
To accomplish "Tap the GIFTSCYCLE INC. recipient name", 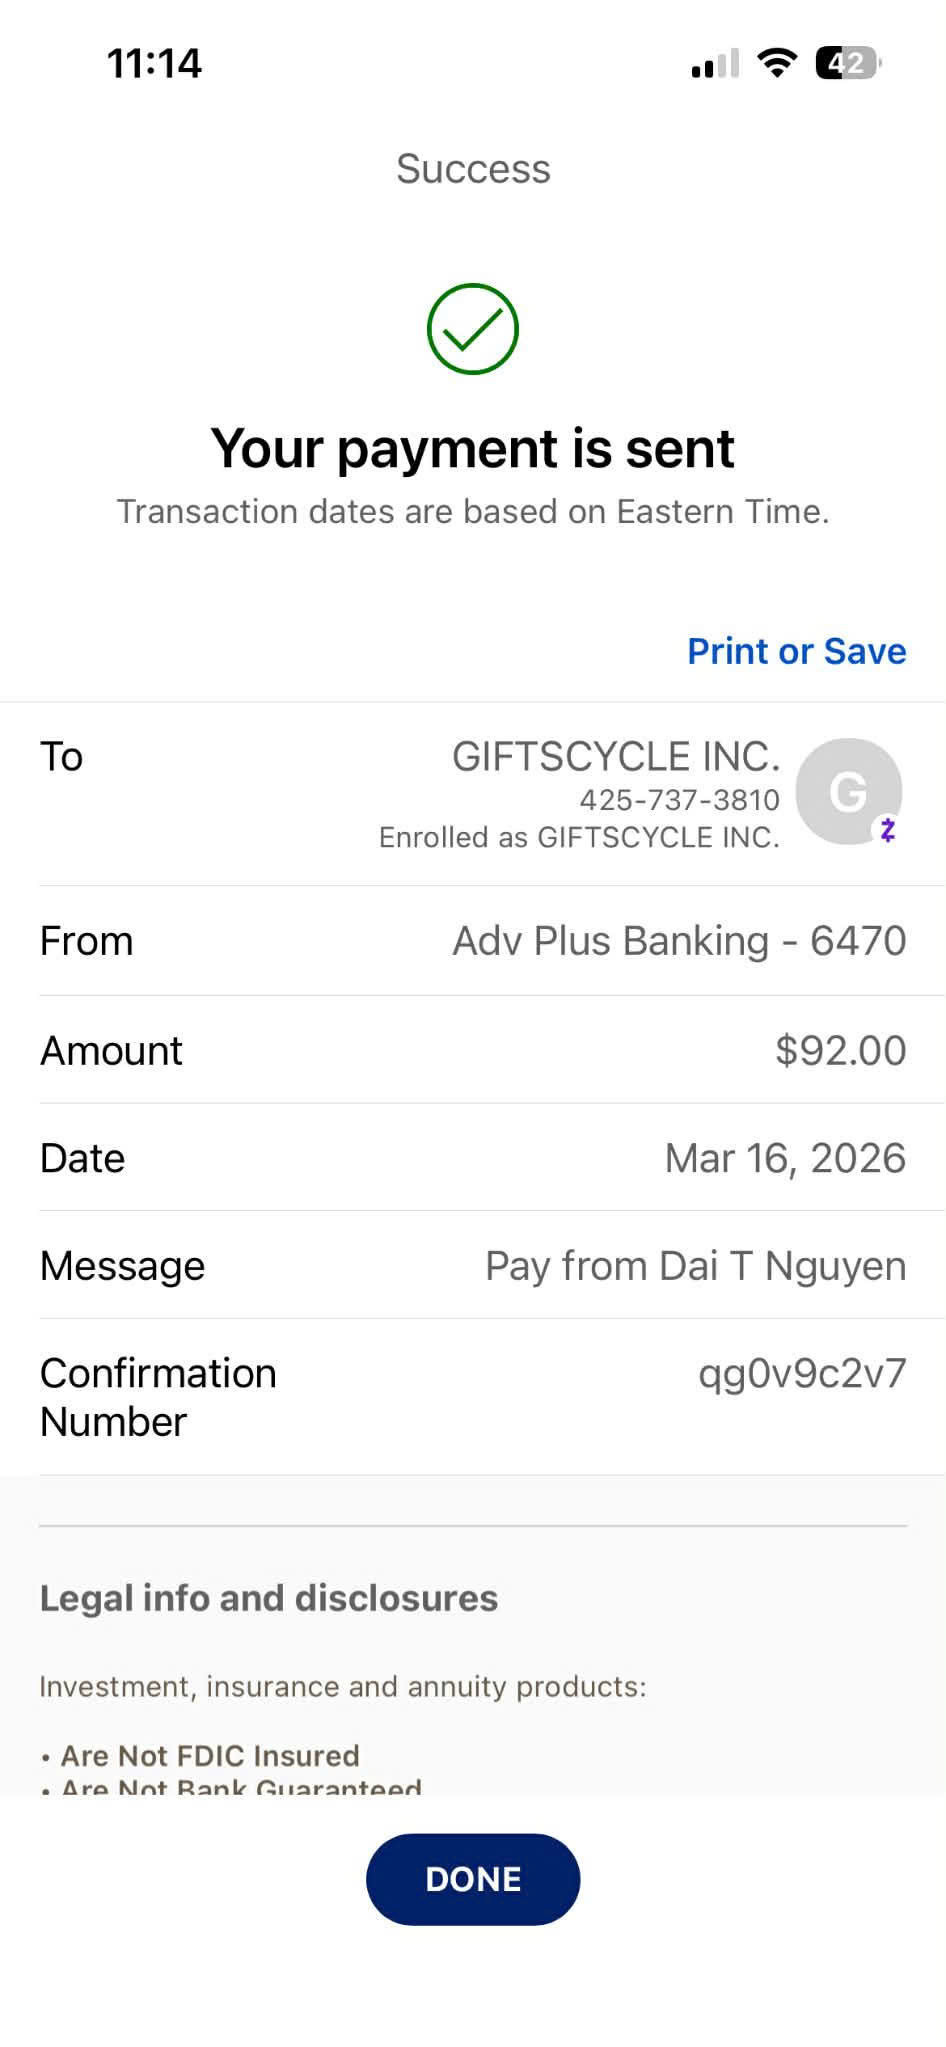I will coord(615,756).
